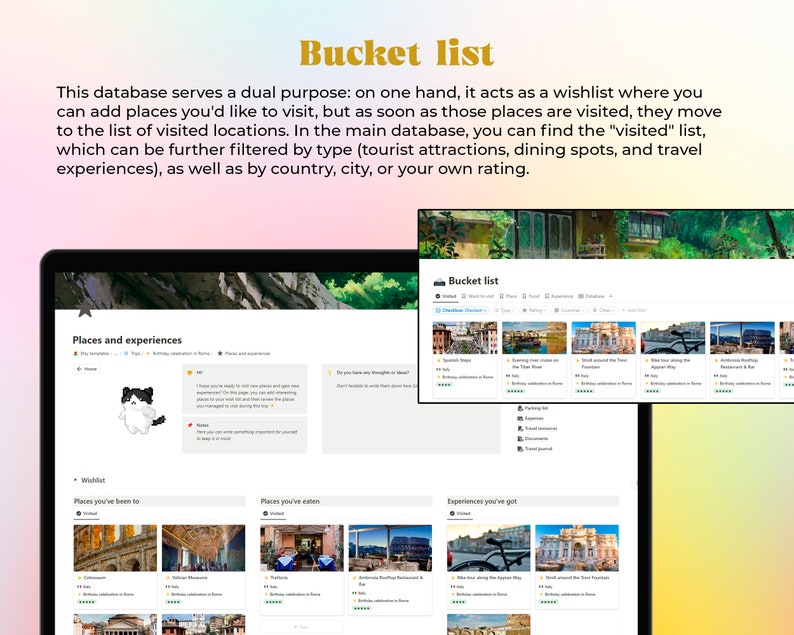Open Bucket list Appian Way bike photo
This screenshot has height=635, width=794.
pos(673,338)
